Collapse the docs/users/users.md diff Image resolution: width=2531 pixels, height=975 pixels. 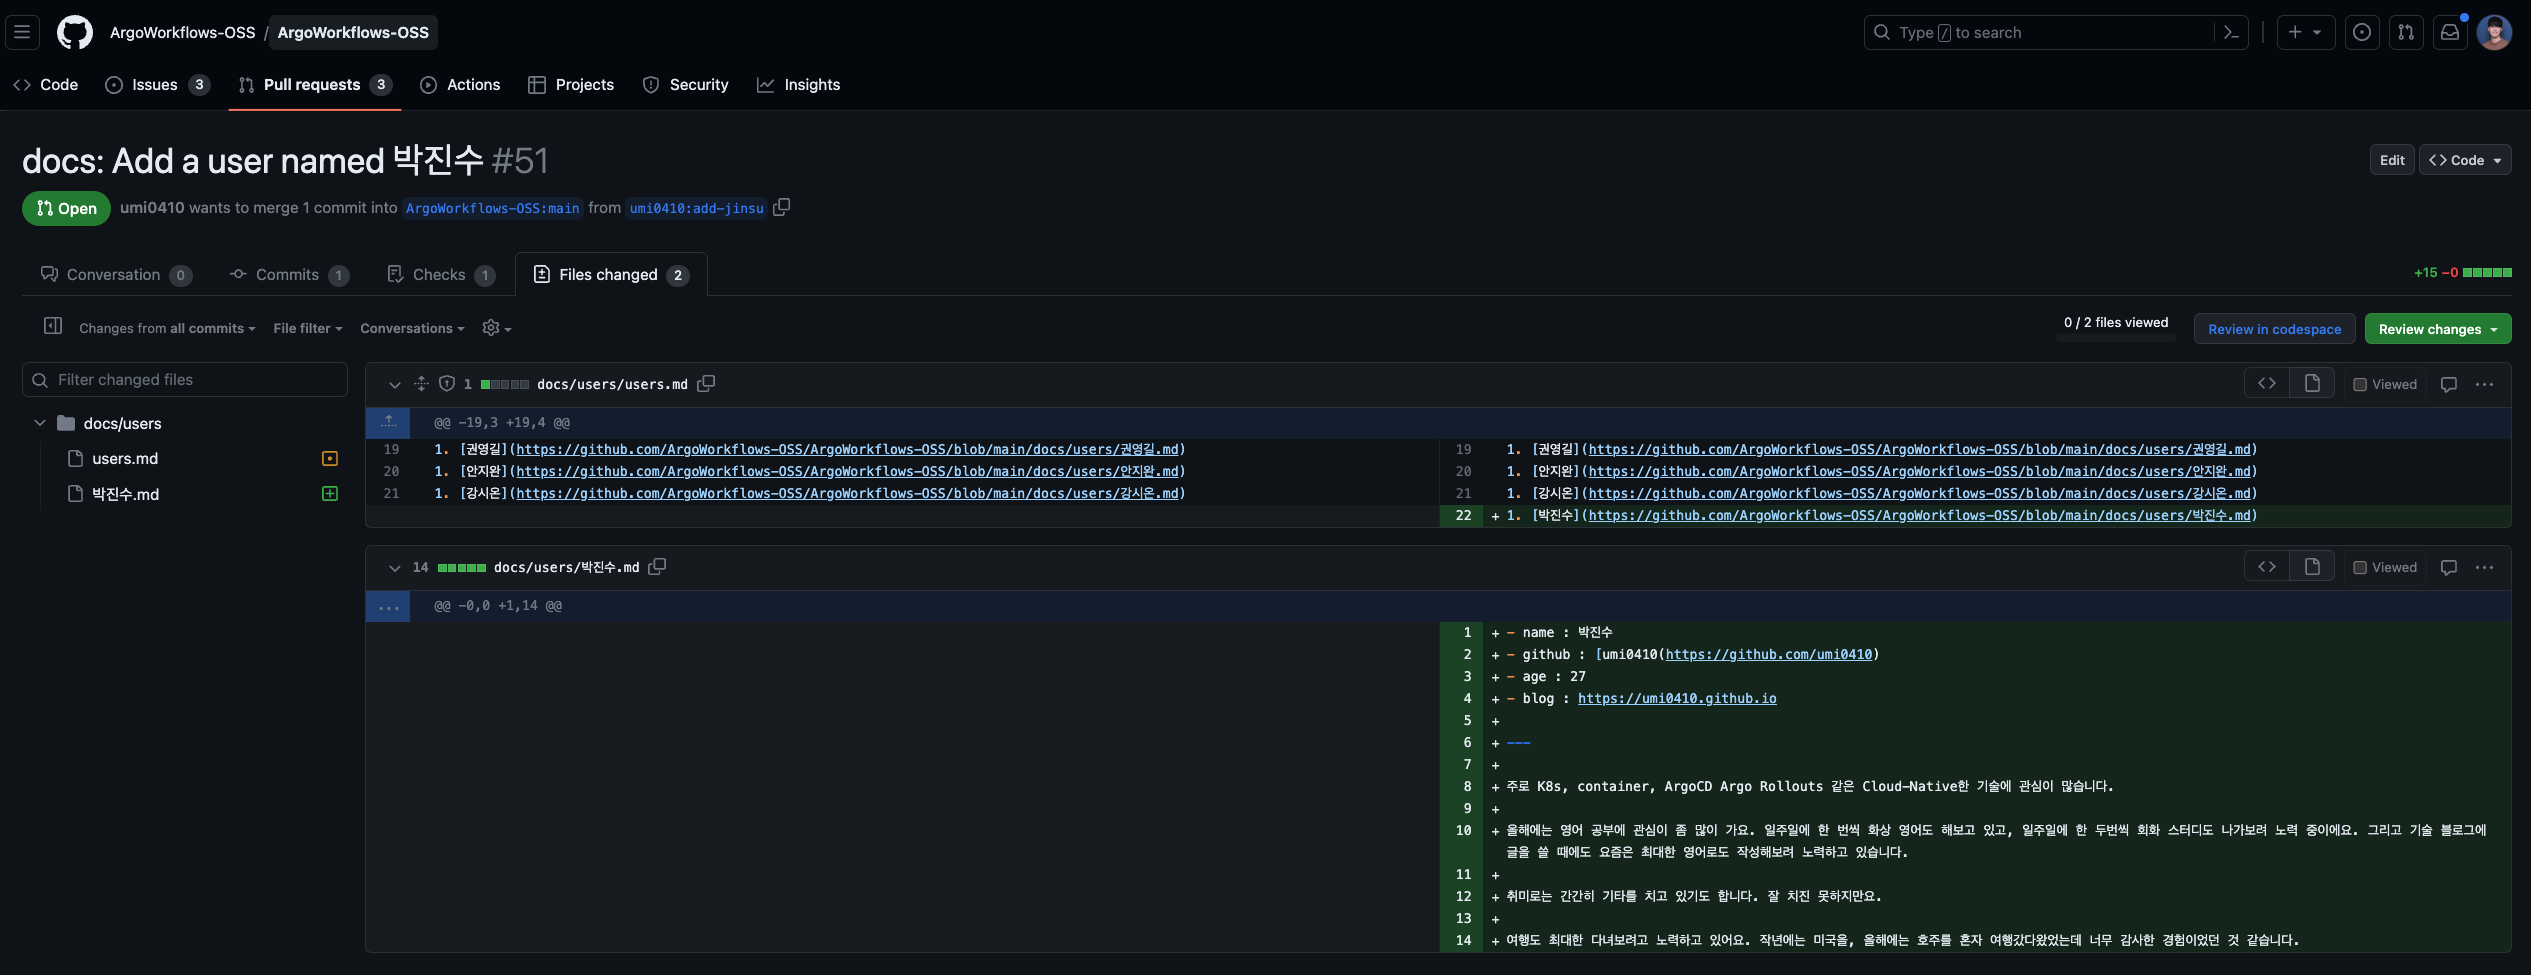point(394,384)
